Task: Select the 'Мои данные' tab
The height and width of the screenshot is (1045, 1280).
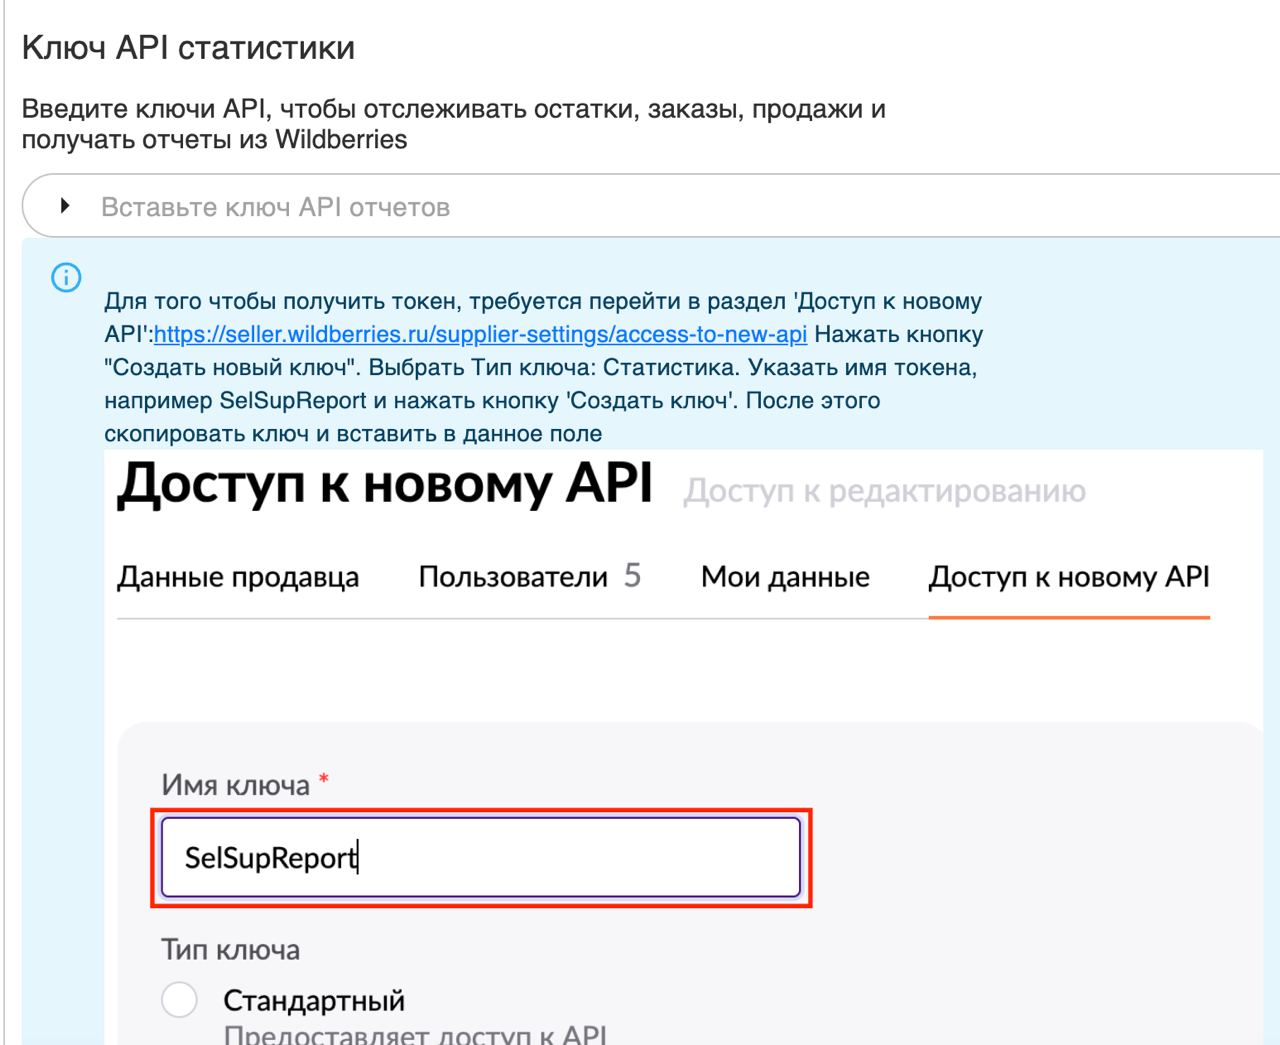Action: point(785,577)
